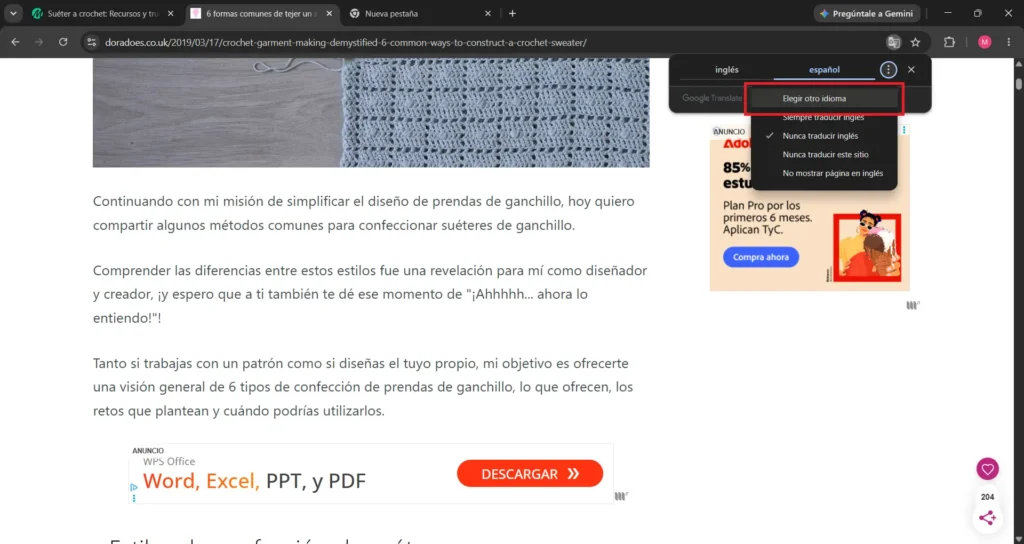Click the Google Translate icon in address bar
This screenshot has width=1024, height=544.
893,42
